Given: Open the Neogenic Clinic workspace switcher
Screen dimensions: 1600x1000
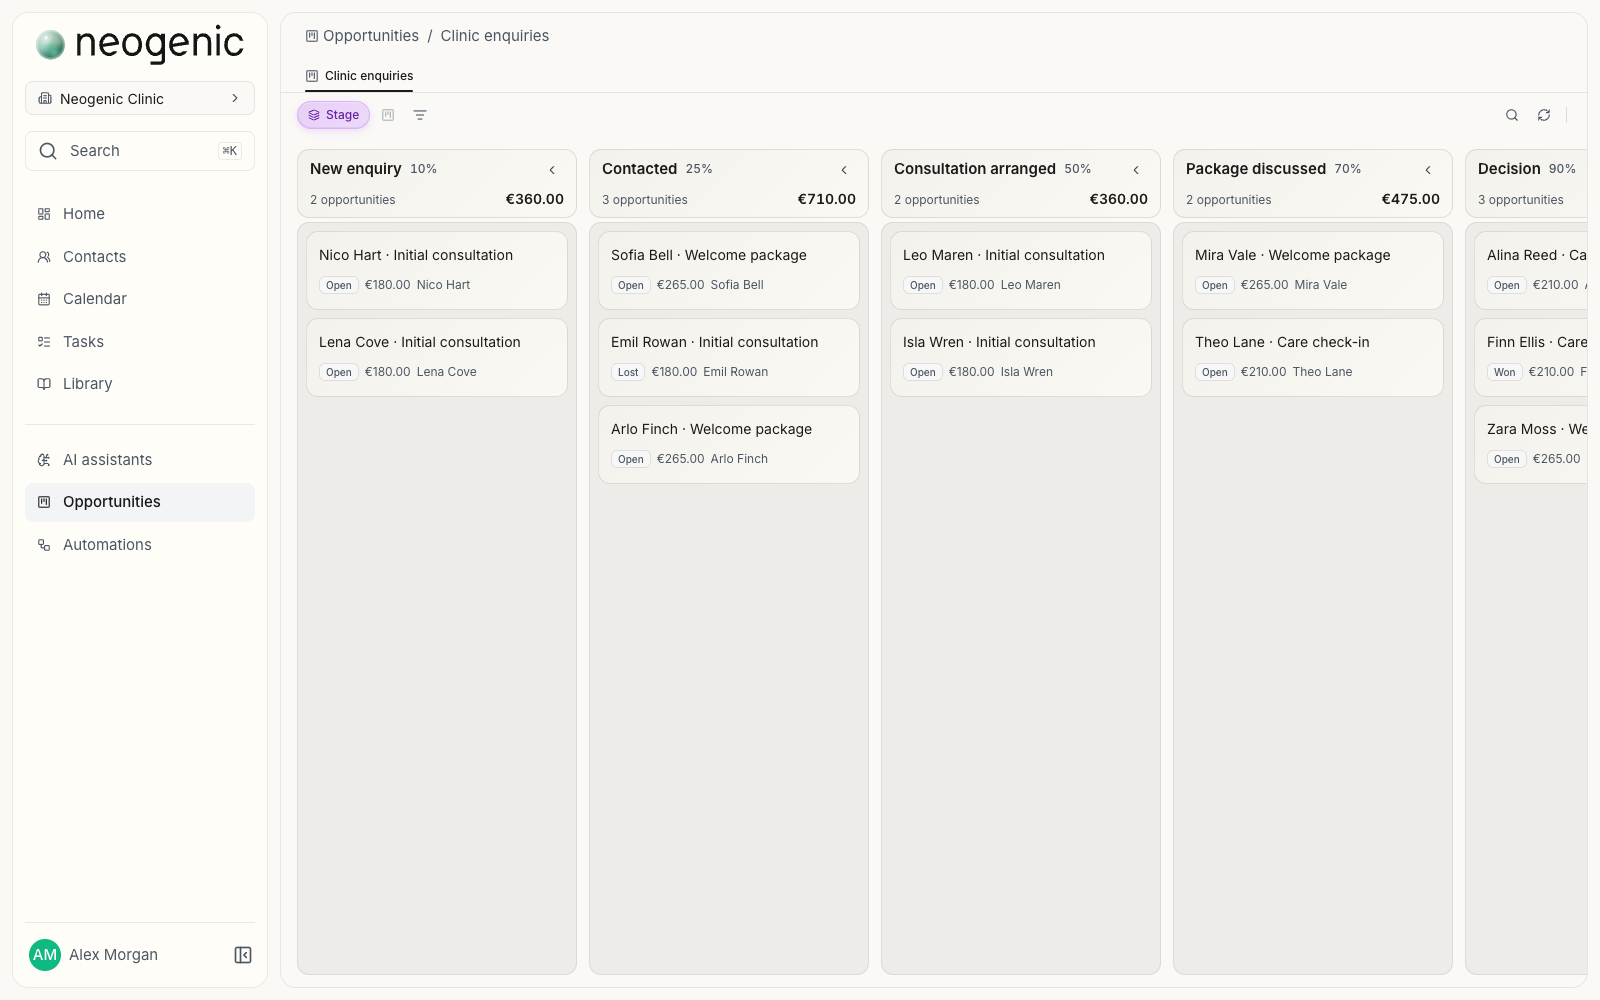Looking at the screenshot, I should pos(140,98).
